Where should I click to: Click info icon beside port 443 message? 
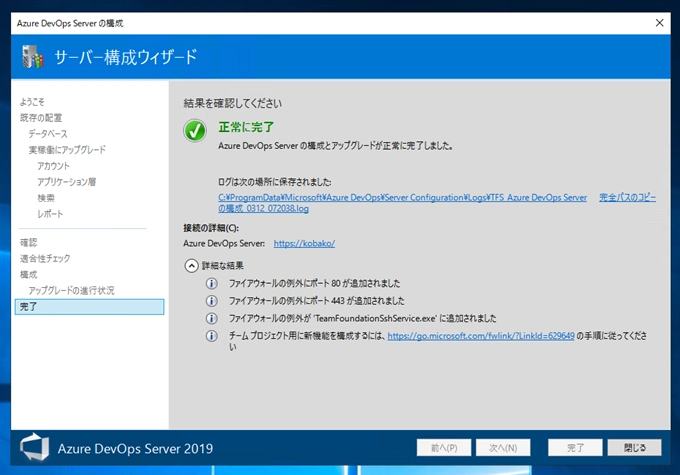[211, 301]
